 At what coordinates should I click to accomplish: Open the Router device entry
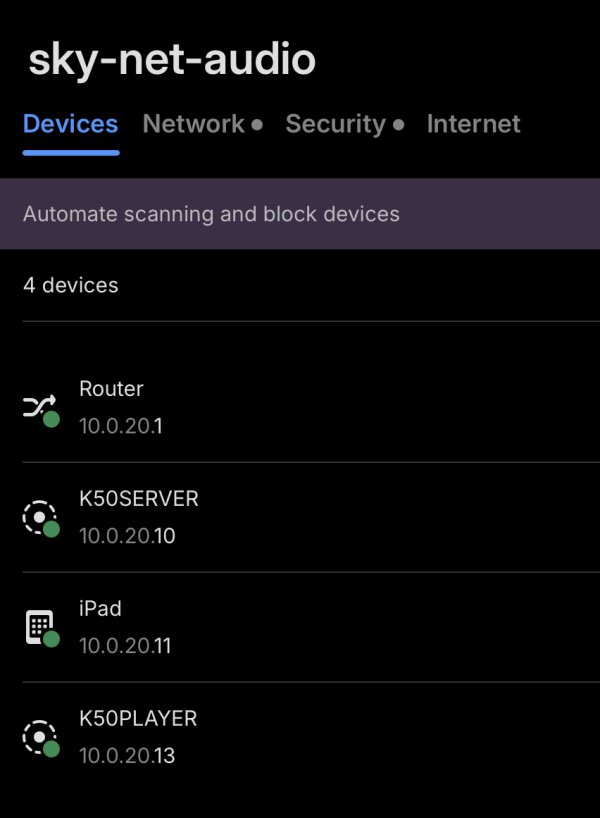coord(111,389)
